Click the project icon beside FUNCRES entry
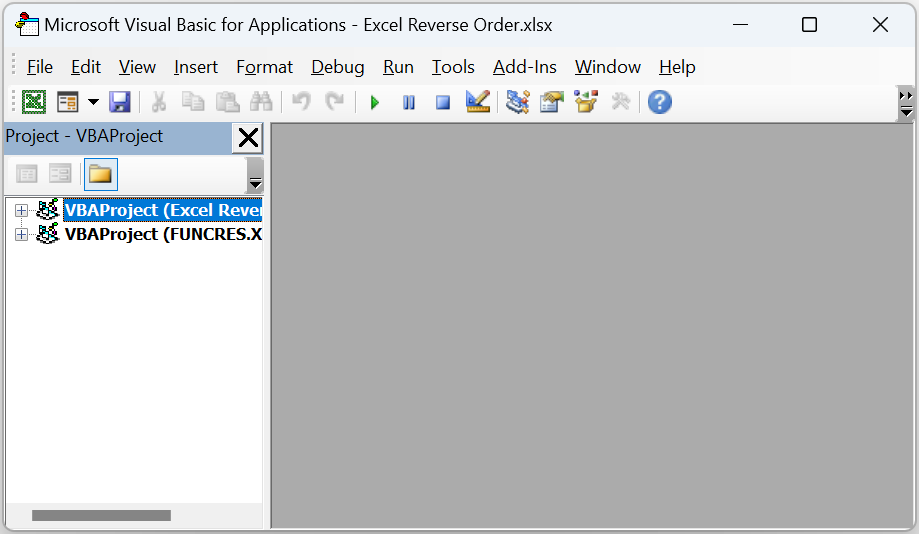 (47, 234)
